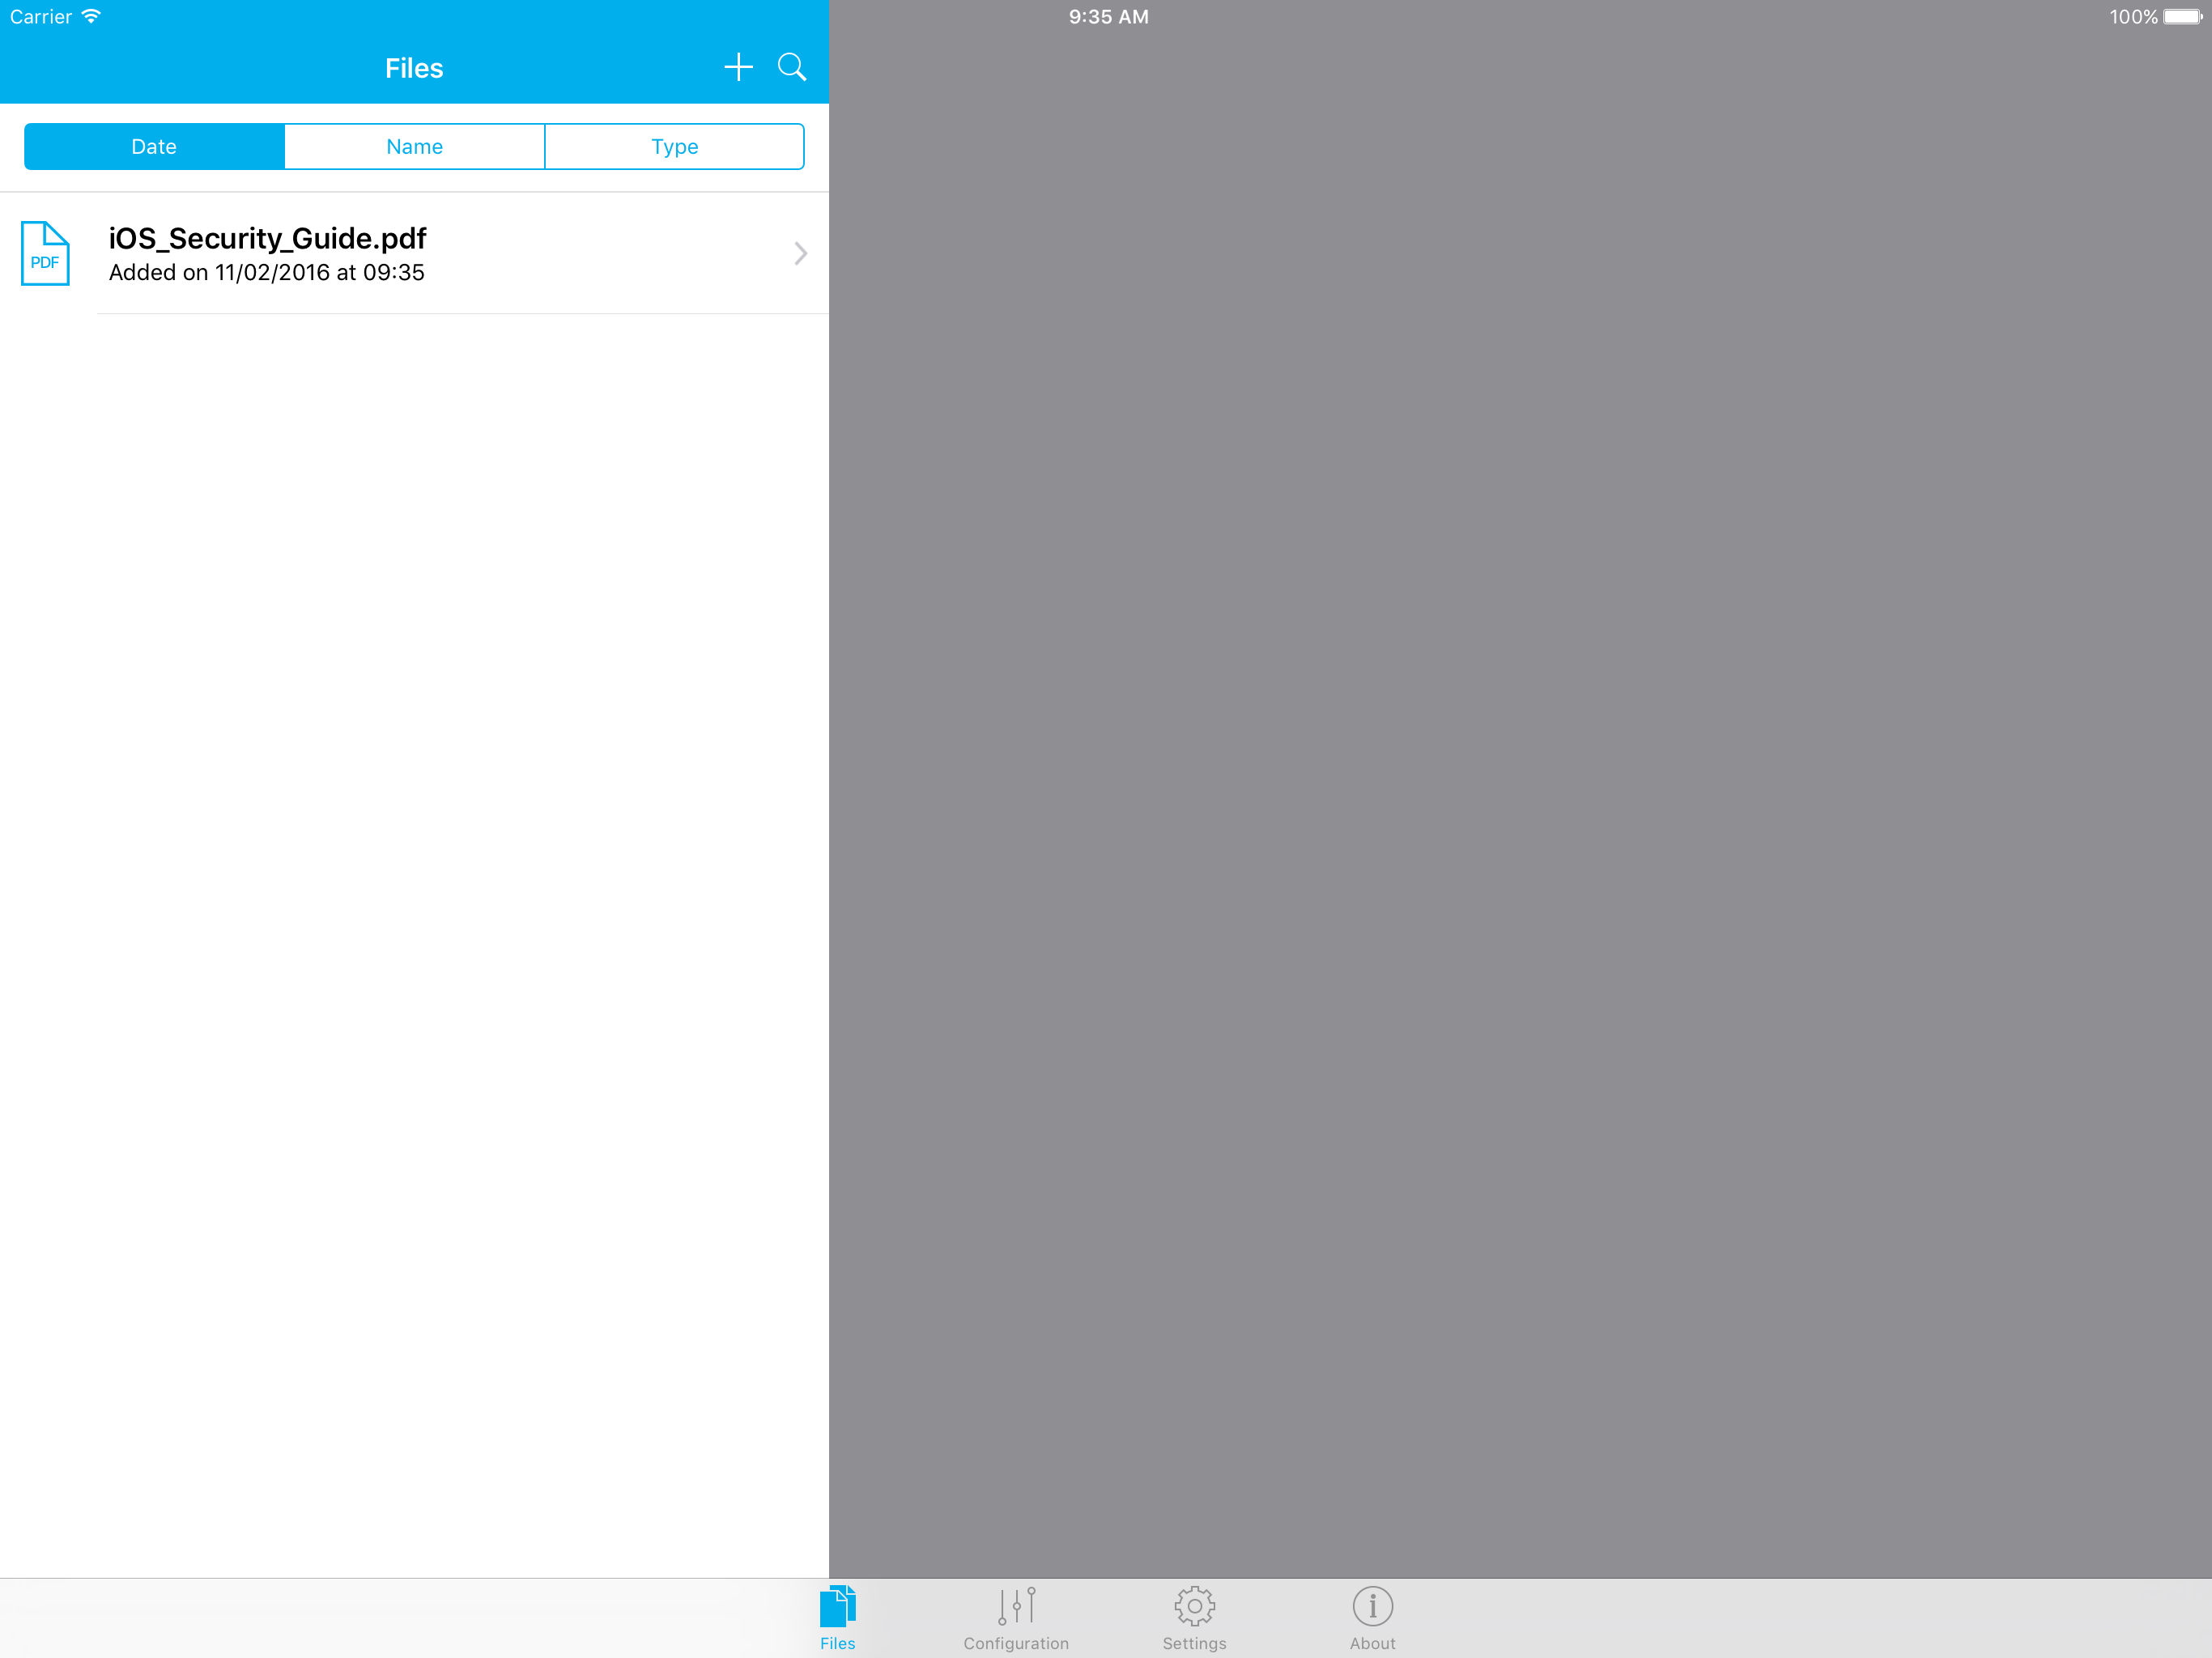
Task: Click the battery indicator icon
Action: pos(2183,16)
